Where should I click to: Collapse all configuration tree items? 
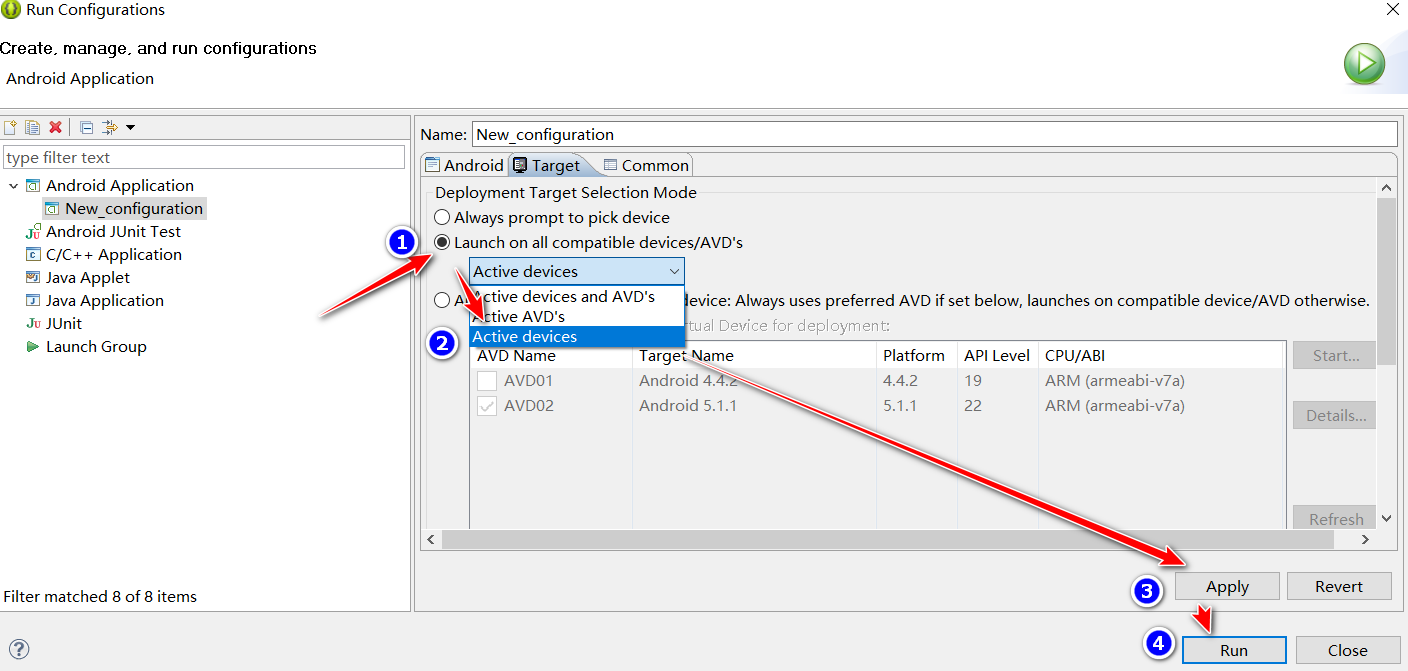click(x=87, y=127)
